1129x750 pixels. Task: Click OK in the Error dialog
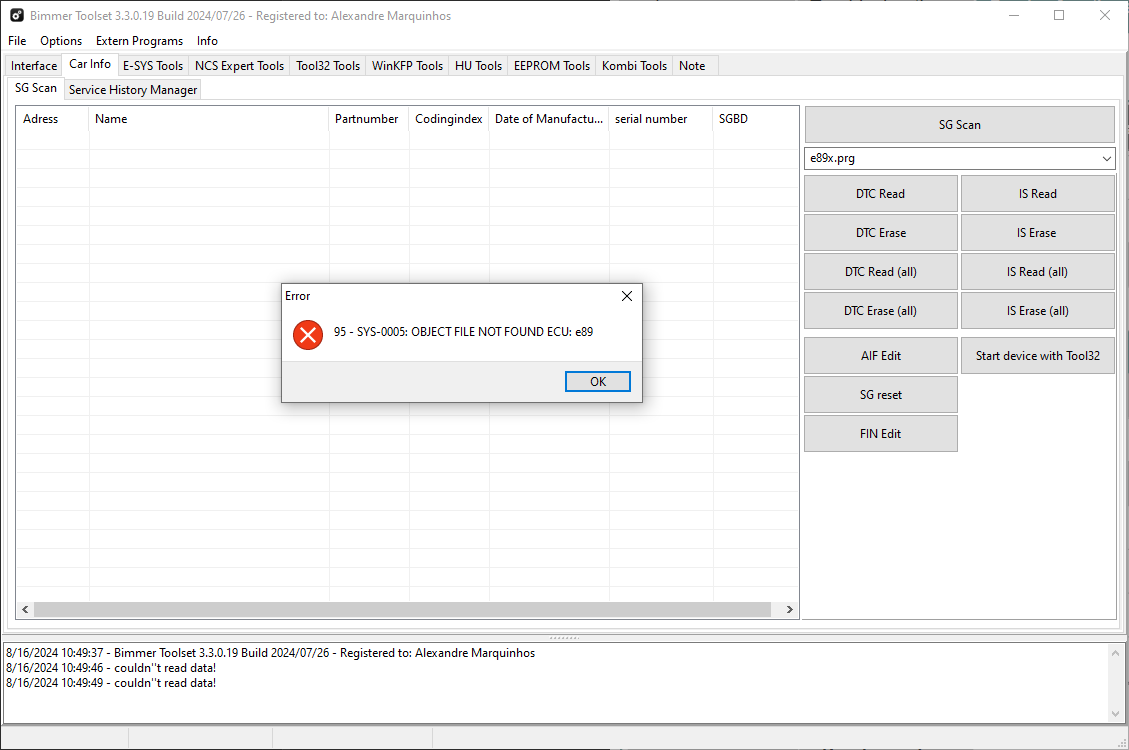598,381
